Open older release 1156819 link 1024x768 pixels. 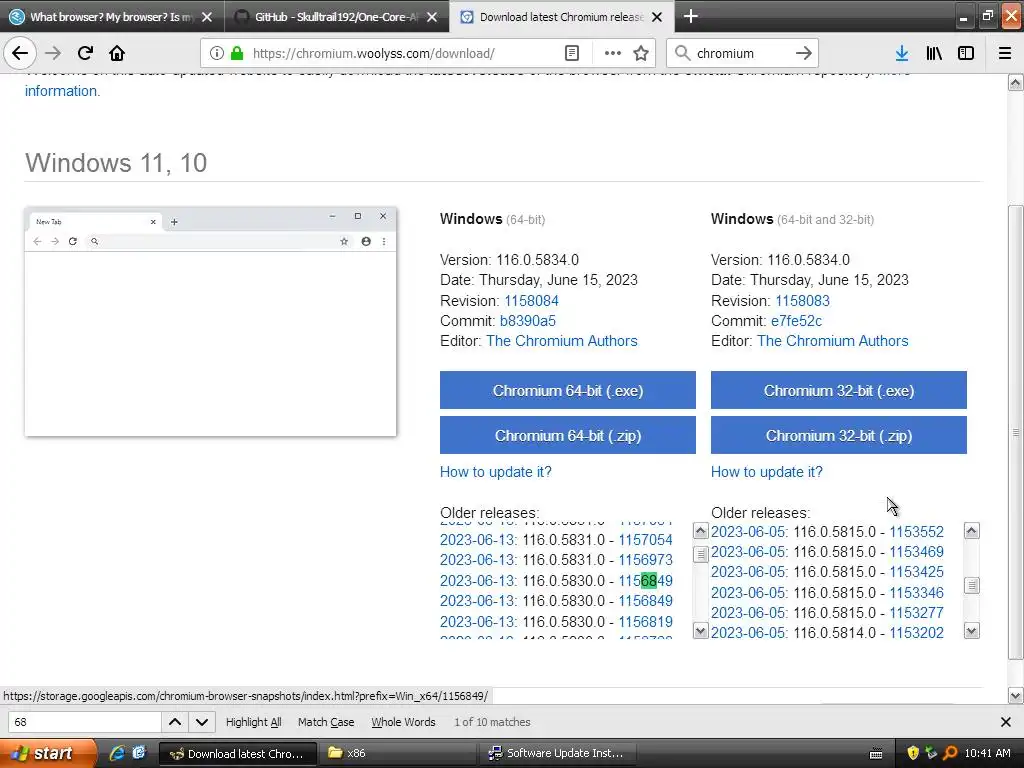pos(645,622)
